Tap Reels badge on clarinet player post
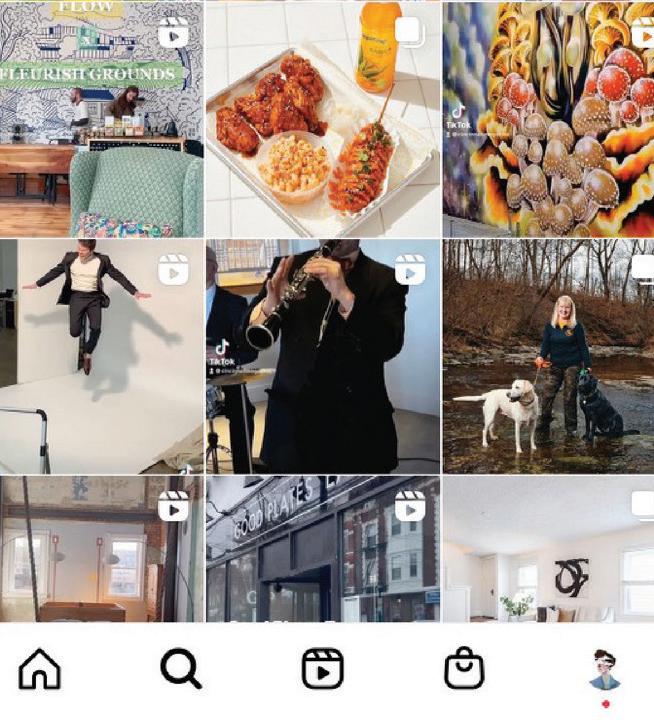Image resolution: width=654 pixels, height=724 pixels. pyautogui.click(x=410, y=269)
